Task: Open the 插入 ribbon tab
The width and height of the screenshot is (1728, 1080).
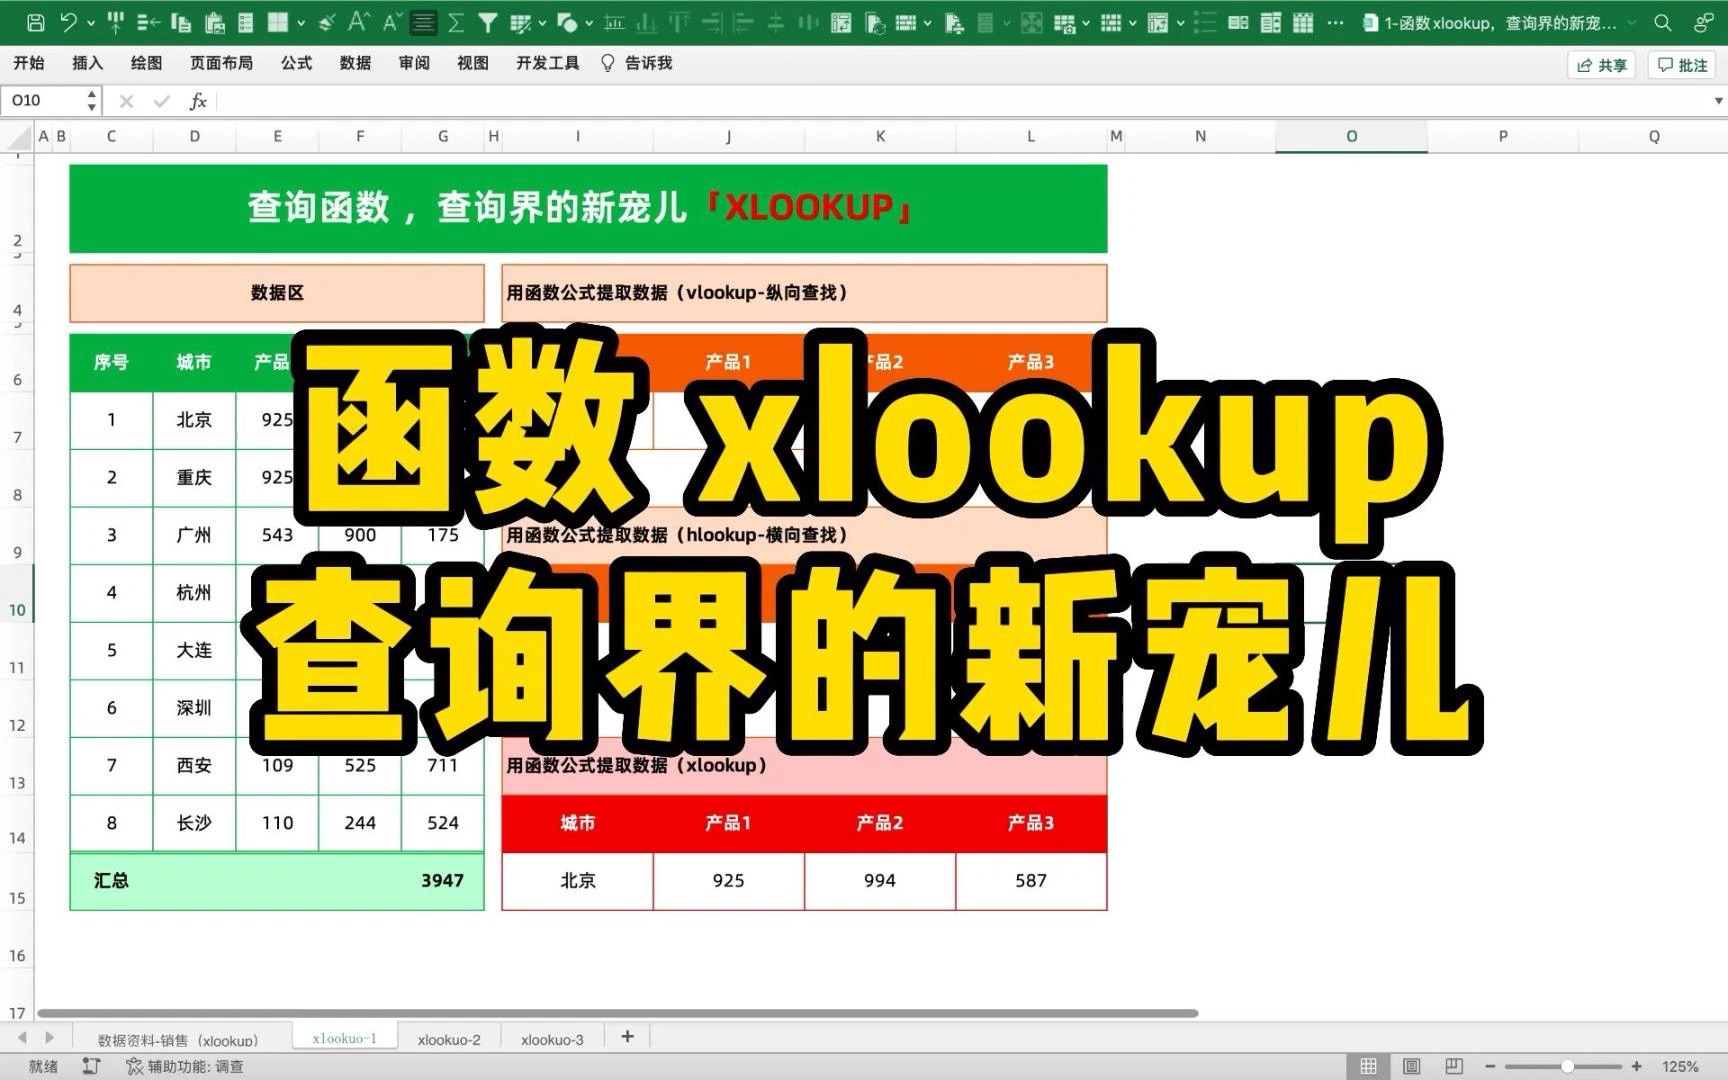Action: pos(87,63)
